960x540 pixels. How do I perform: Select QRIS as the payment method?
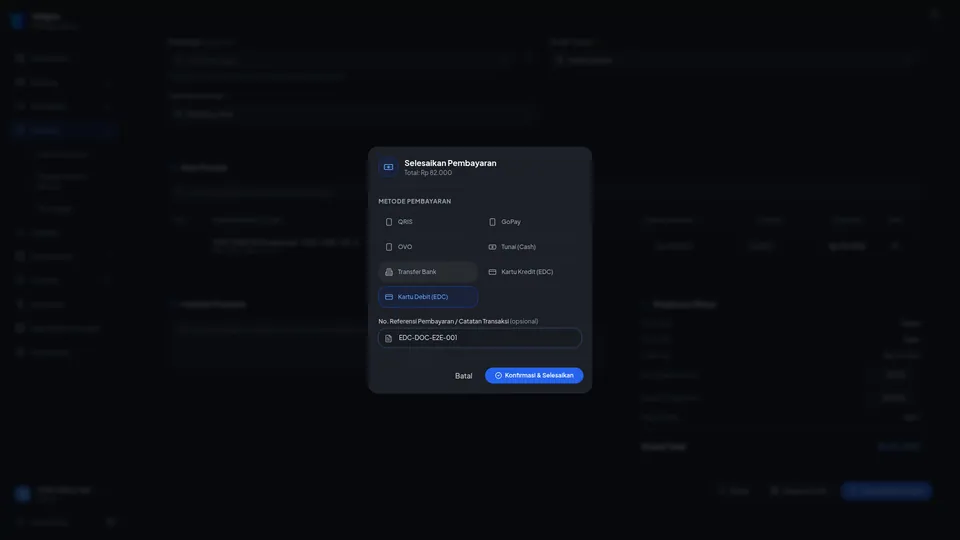(x=428, y=222)
